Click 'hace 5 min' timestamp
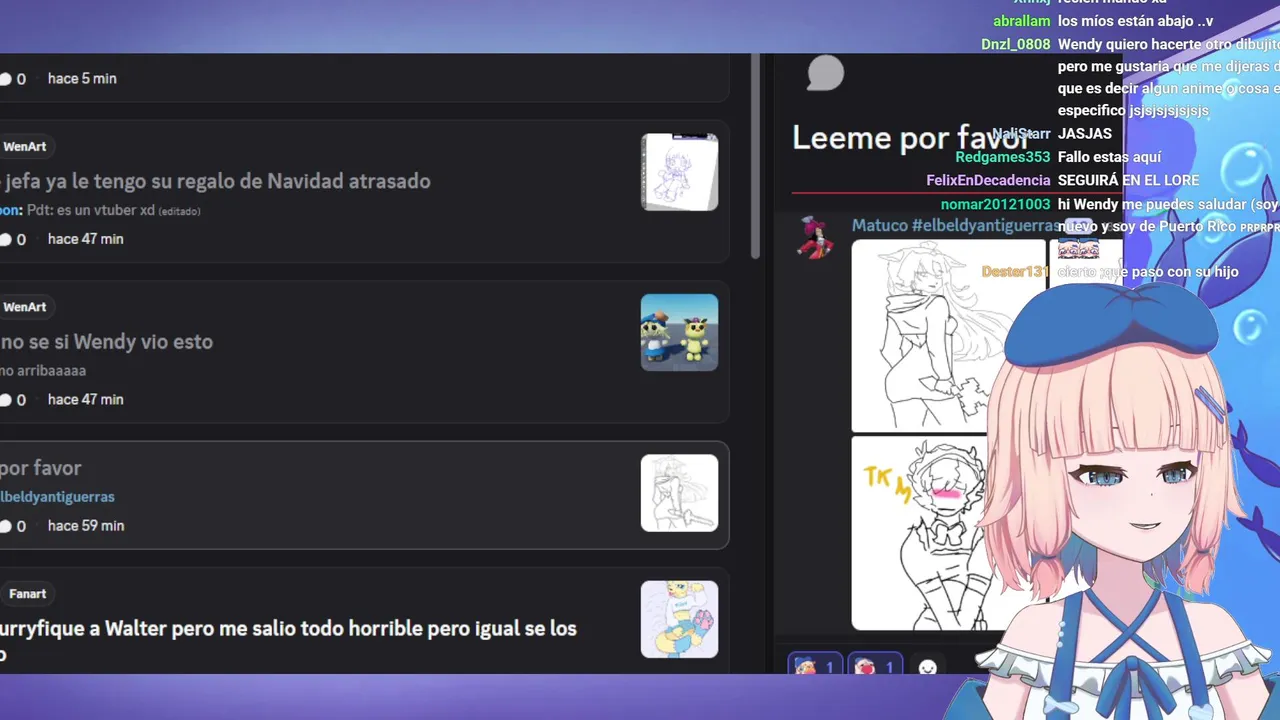Image resolution: width=1280 pixels, height=720 pixels. 82,79
